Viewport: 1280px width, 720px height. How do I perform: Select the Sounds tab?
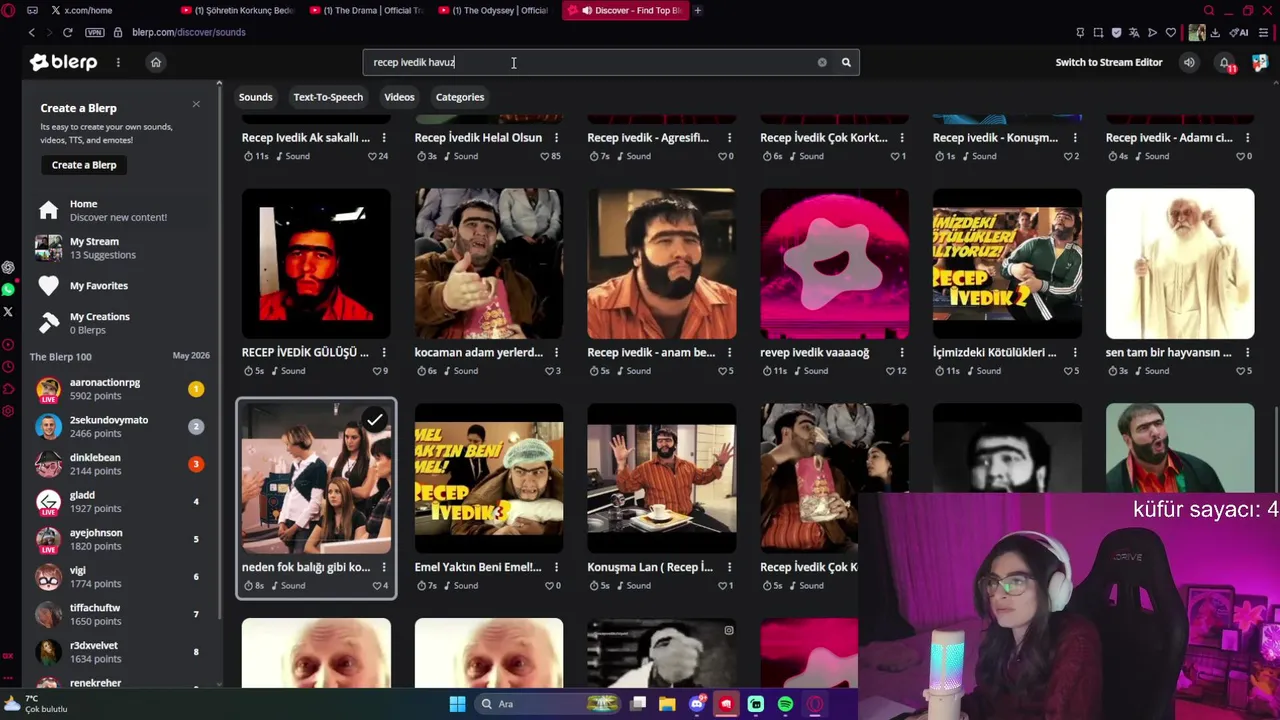[x=255, y=97]
